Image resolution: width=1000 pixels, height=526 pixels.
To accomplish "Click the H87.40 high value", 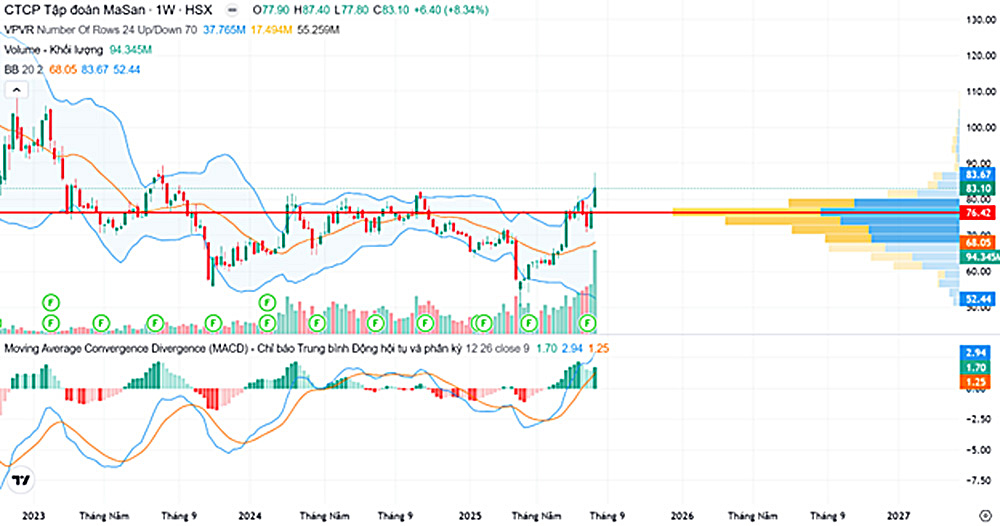I will point(312,10).
